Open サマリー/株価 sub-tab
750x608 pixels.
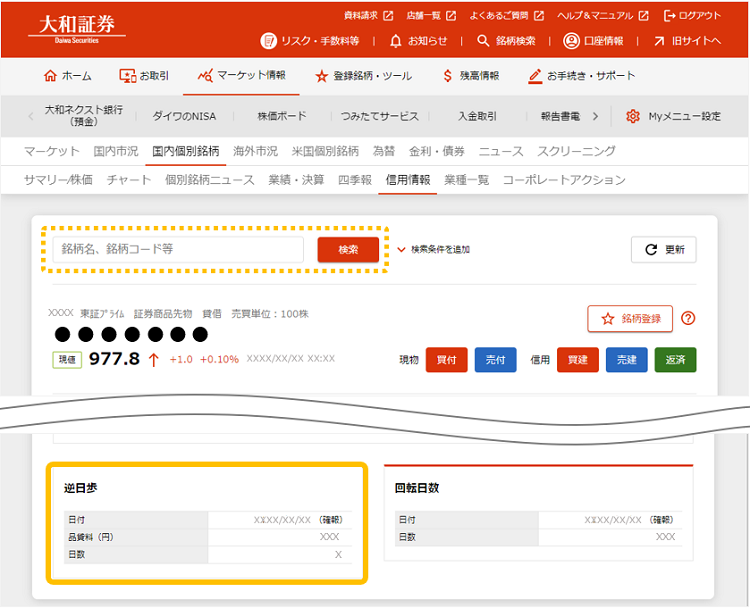[x=58, y=180]
